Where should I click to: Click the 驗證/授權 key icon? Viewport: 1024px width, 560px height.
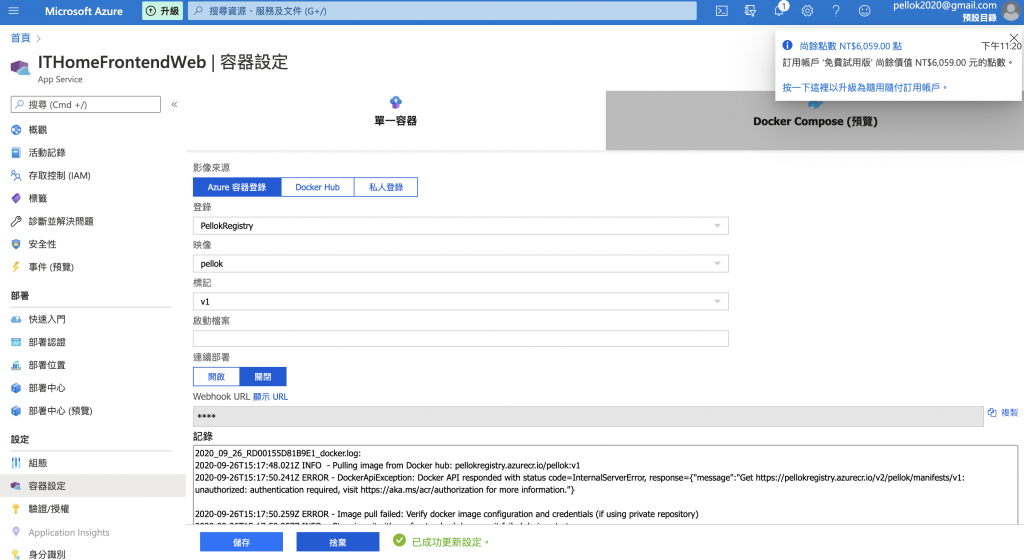(x=16, y=508)
